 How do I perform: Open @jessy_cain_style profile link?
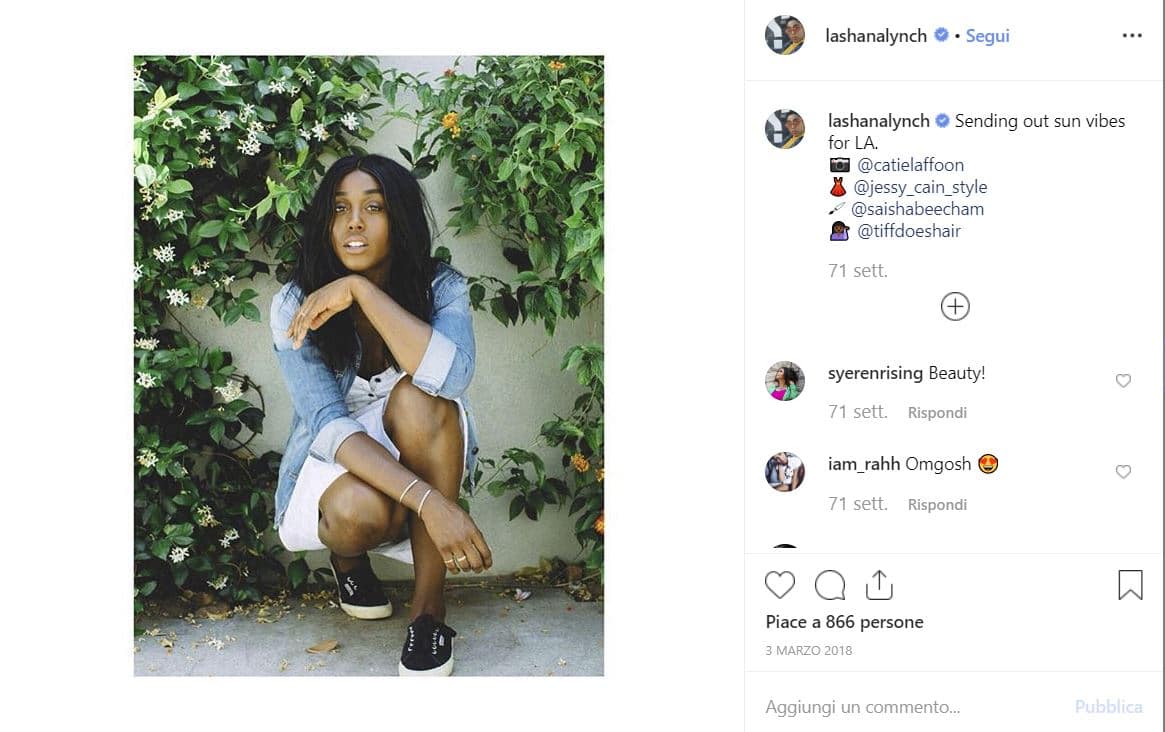click(920, 187)
